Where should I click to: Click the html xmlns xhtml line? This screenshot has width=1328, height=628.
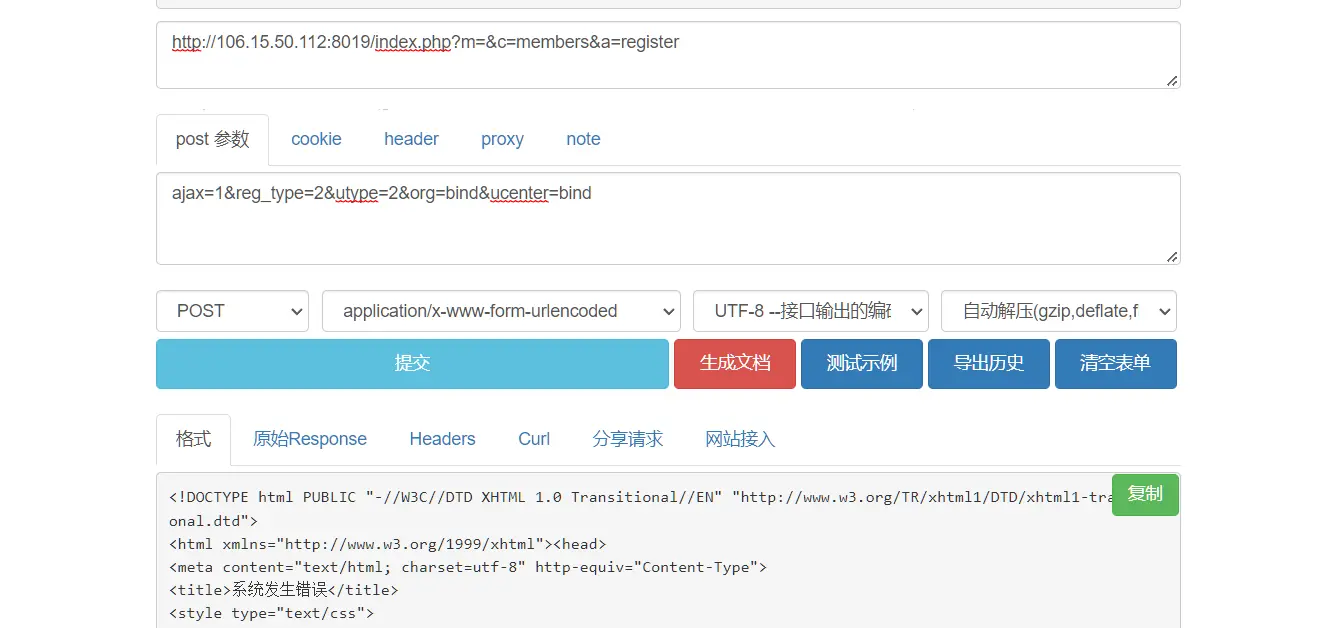point(388,544)
